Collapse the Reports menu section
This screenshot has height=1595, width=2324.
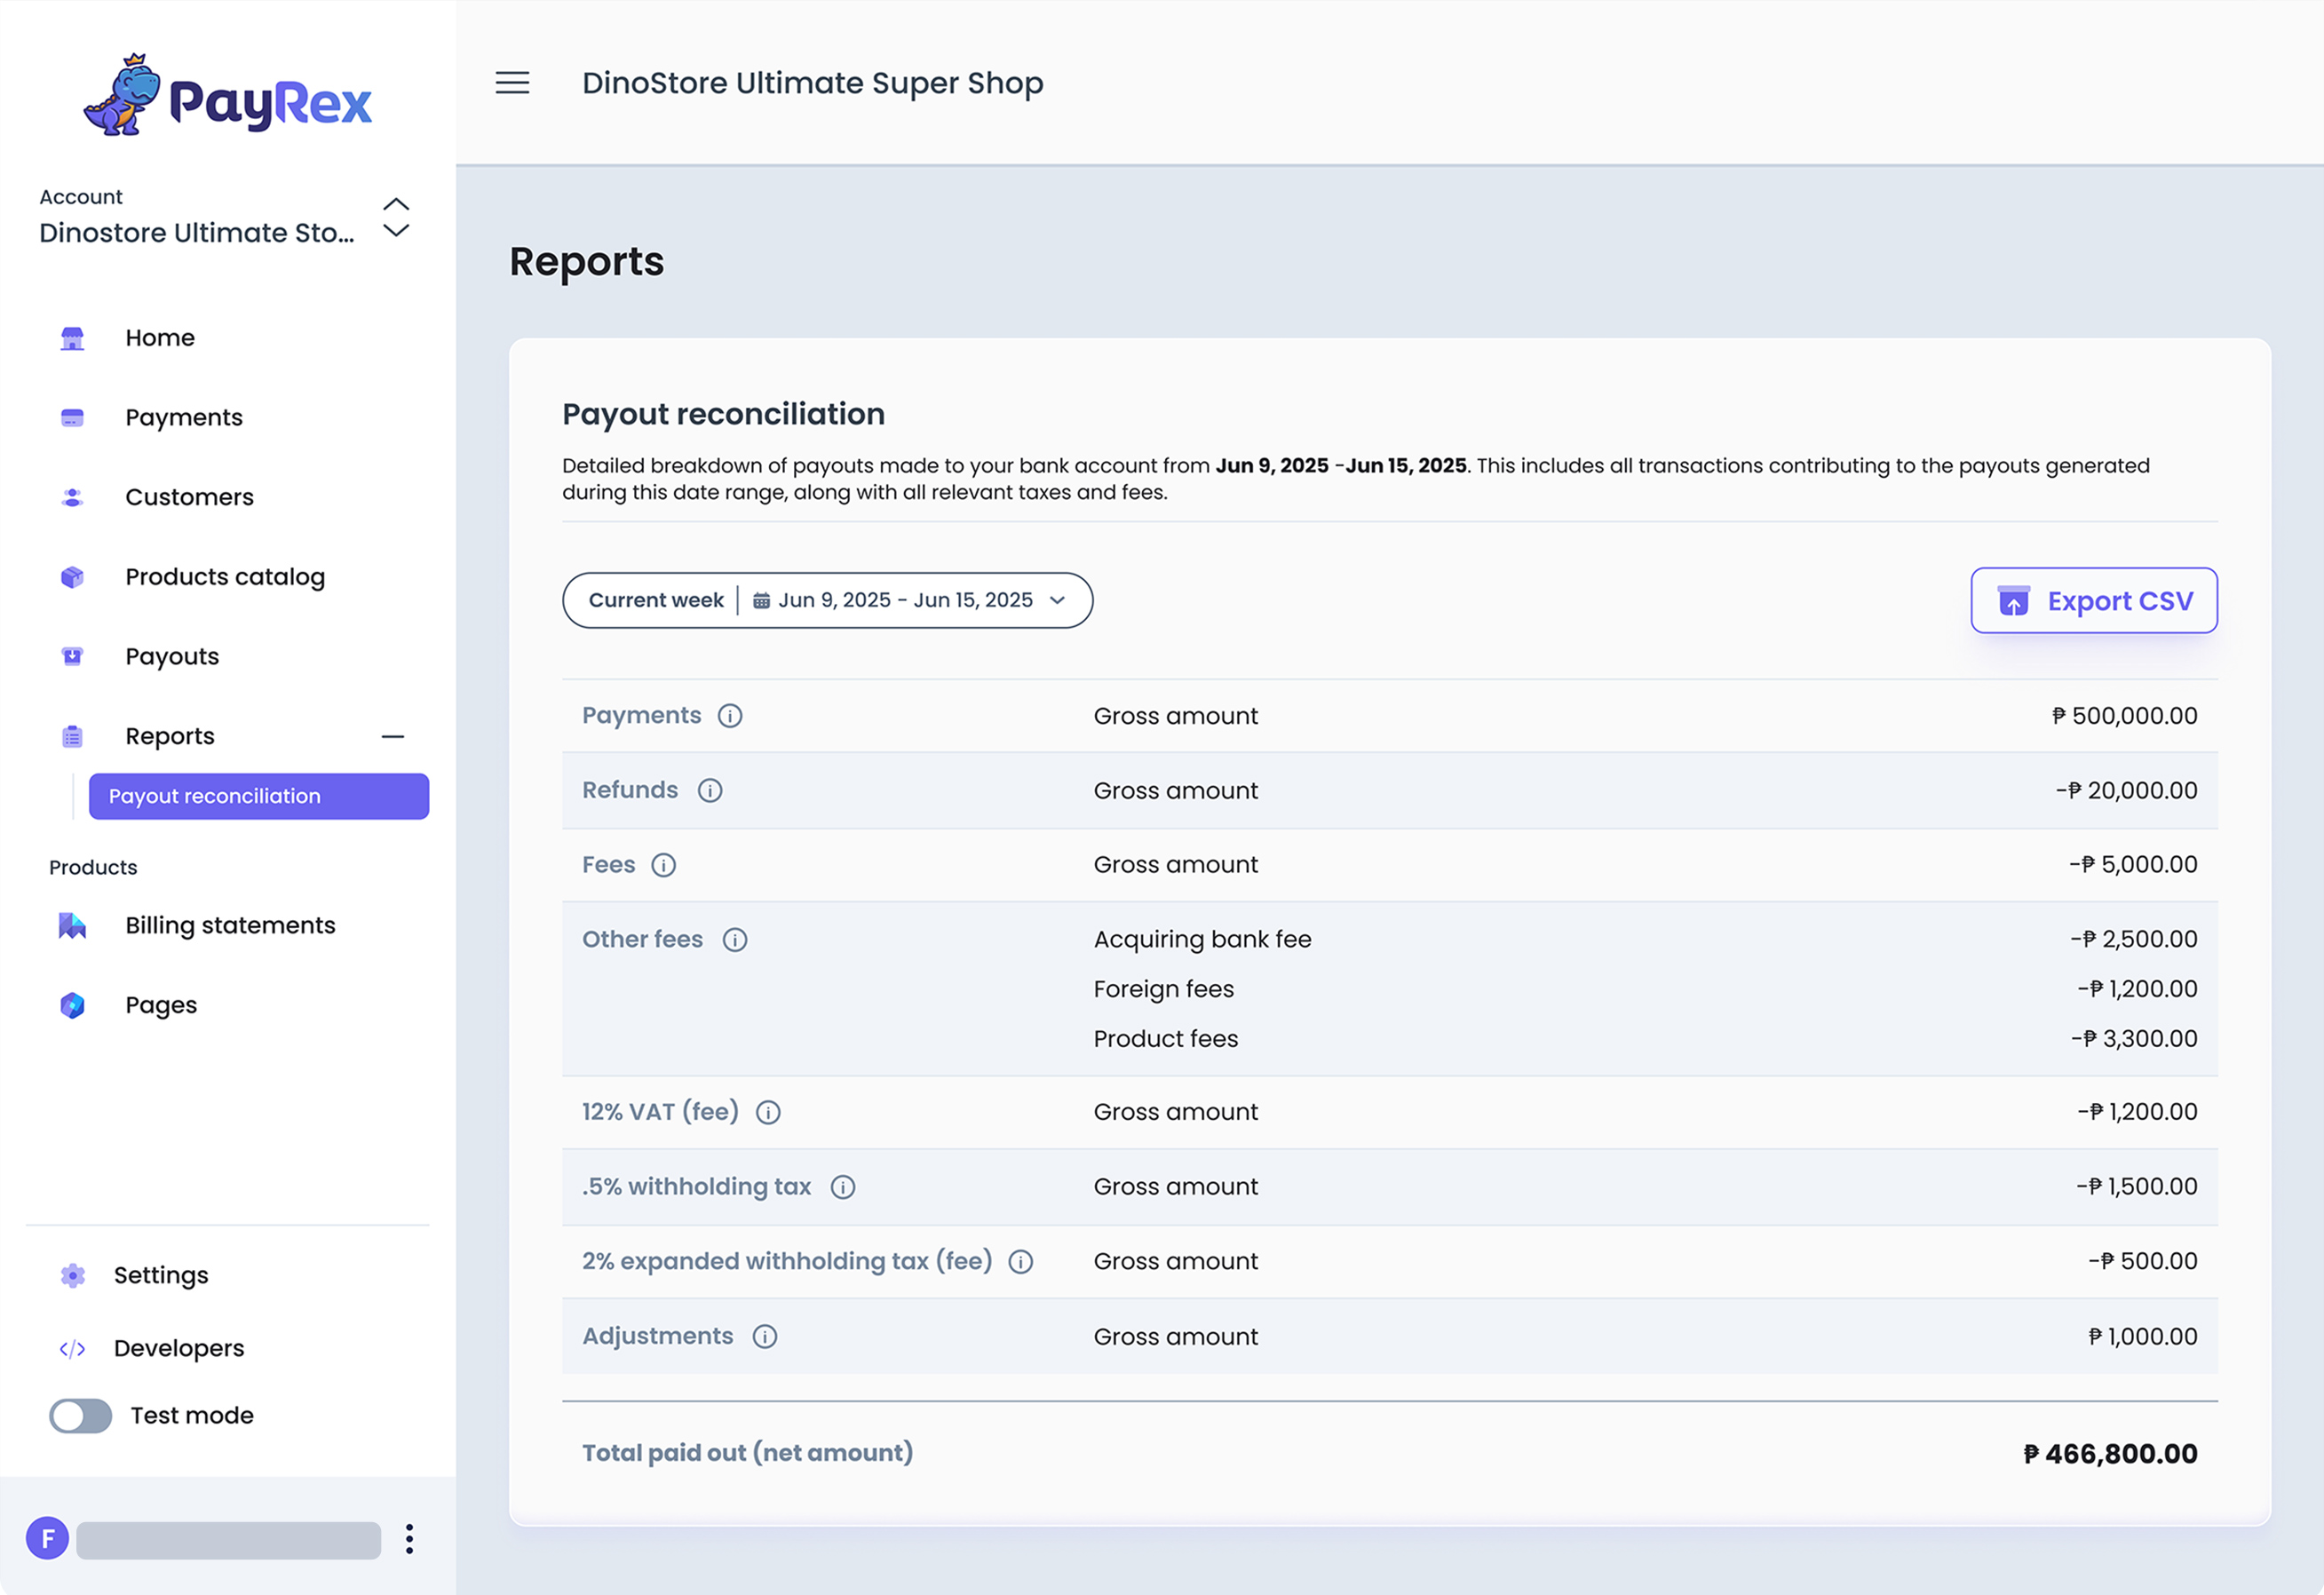coord(393,737)
